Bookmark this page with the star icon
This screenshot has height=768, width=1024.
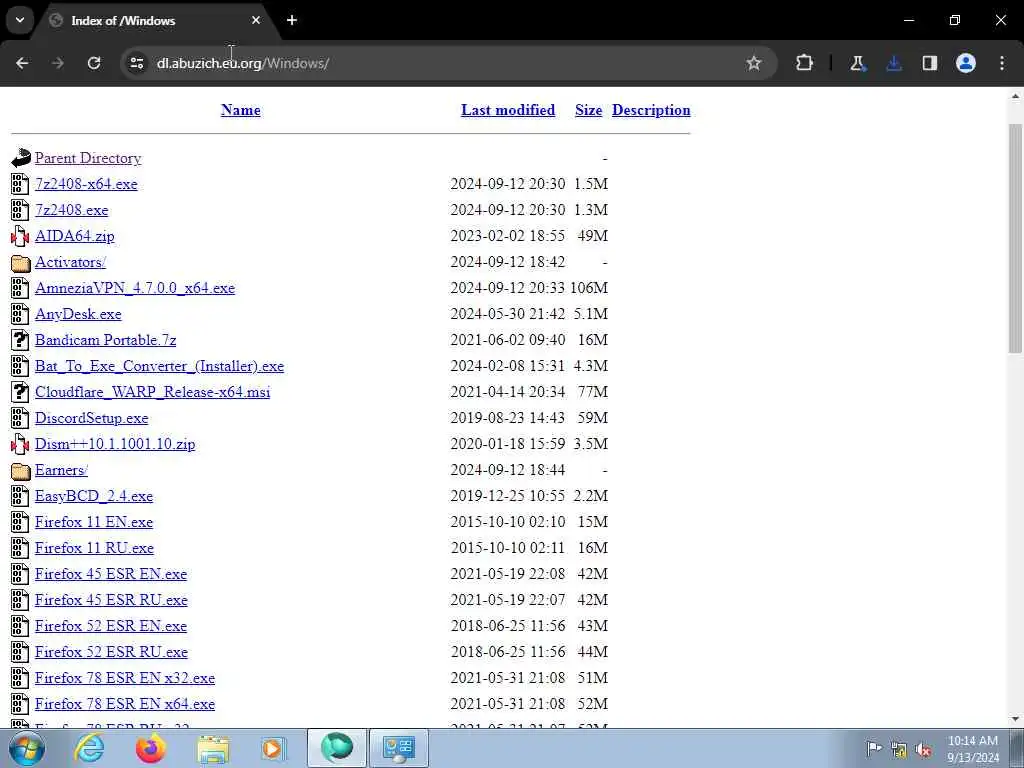754,63
